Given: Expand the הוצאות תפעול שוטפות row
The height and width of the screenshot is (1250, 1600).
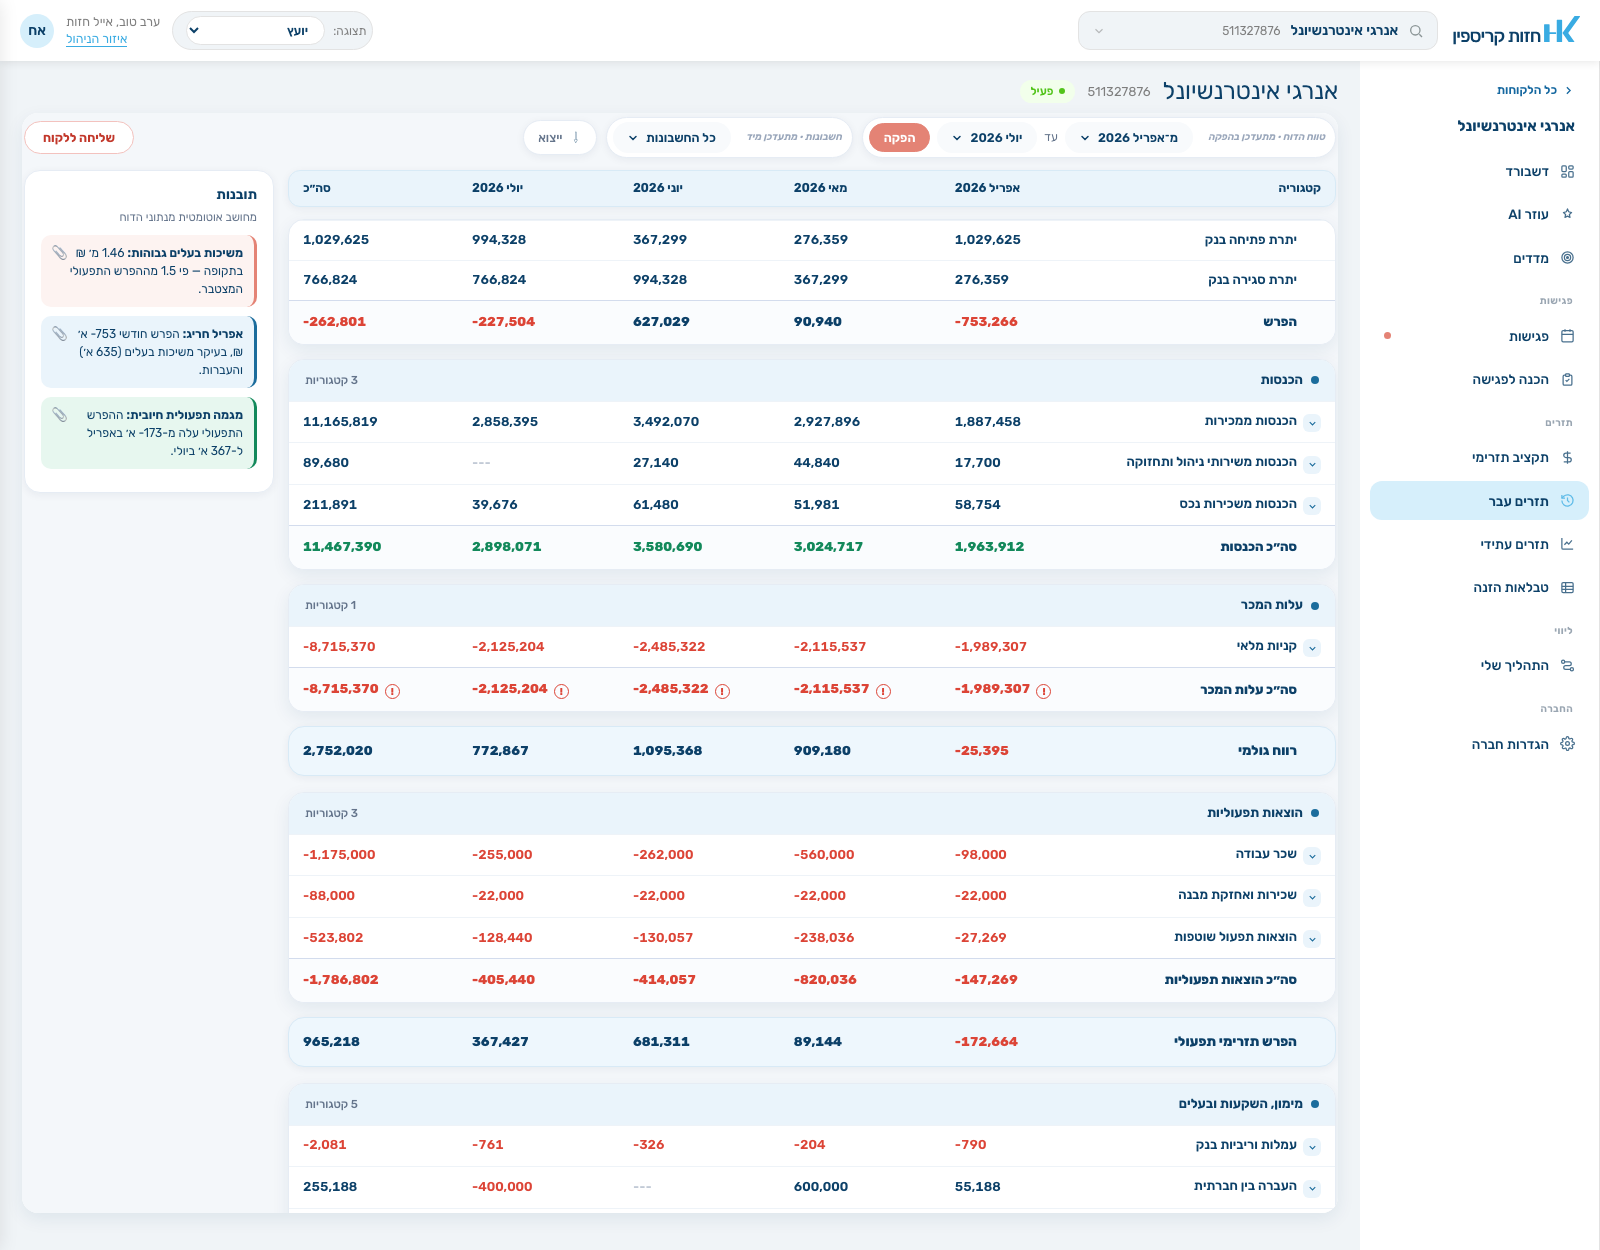Looking at the screenshot, I should click(1312, 939).
